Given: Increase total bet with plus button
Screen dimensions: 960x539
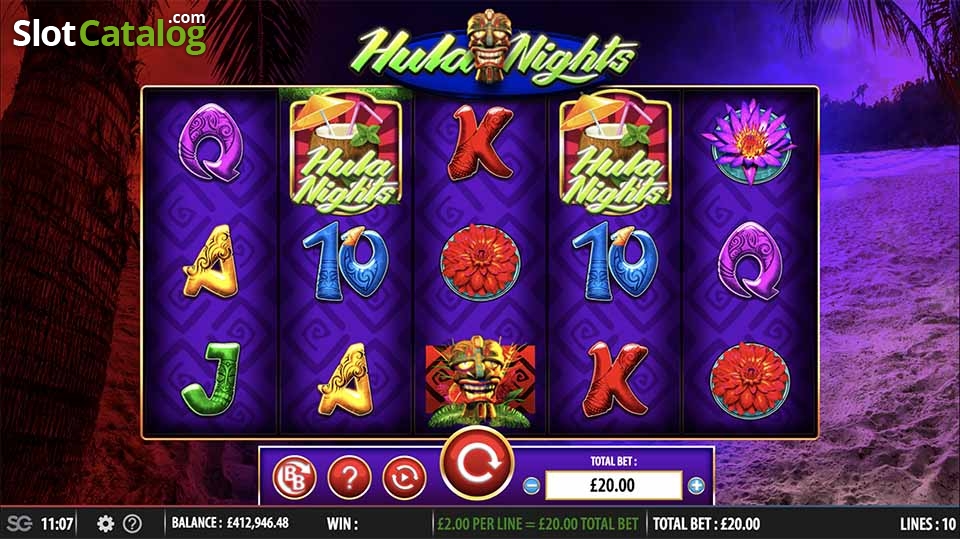Looking at the screenshot, I should [x=696, y=486].
